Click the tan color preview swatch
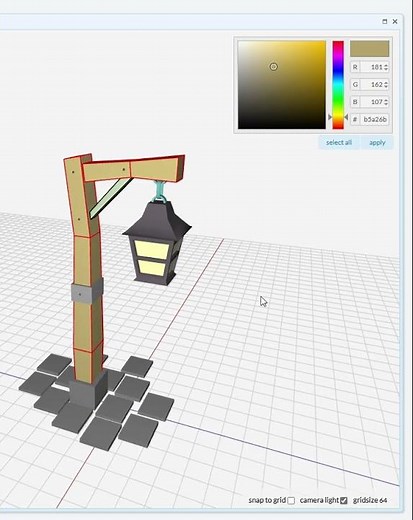Image resolution: width=413 pixels, height=520 pixels. coord(369,49)
